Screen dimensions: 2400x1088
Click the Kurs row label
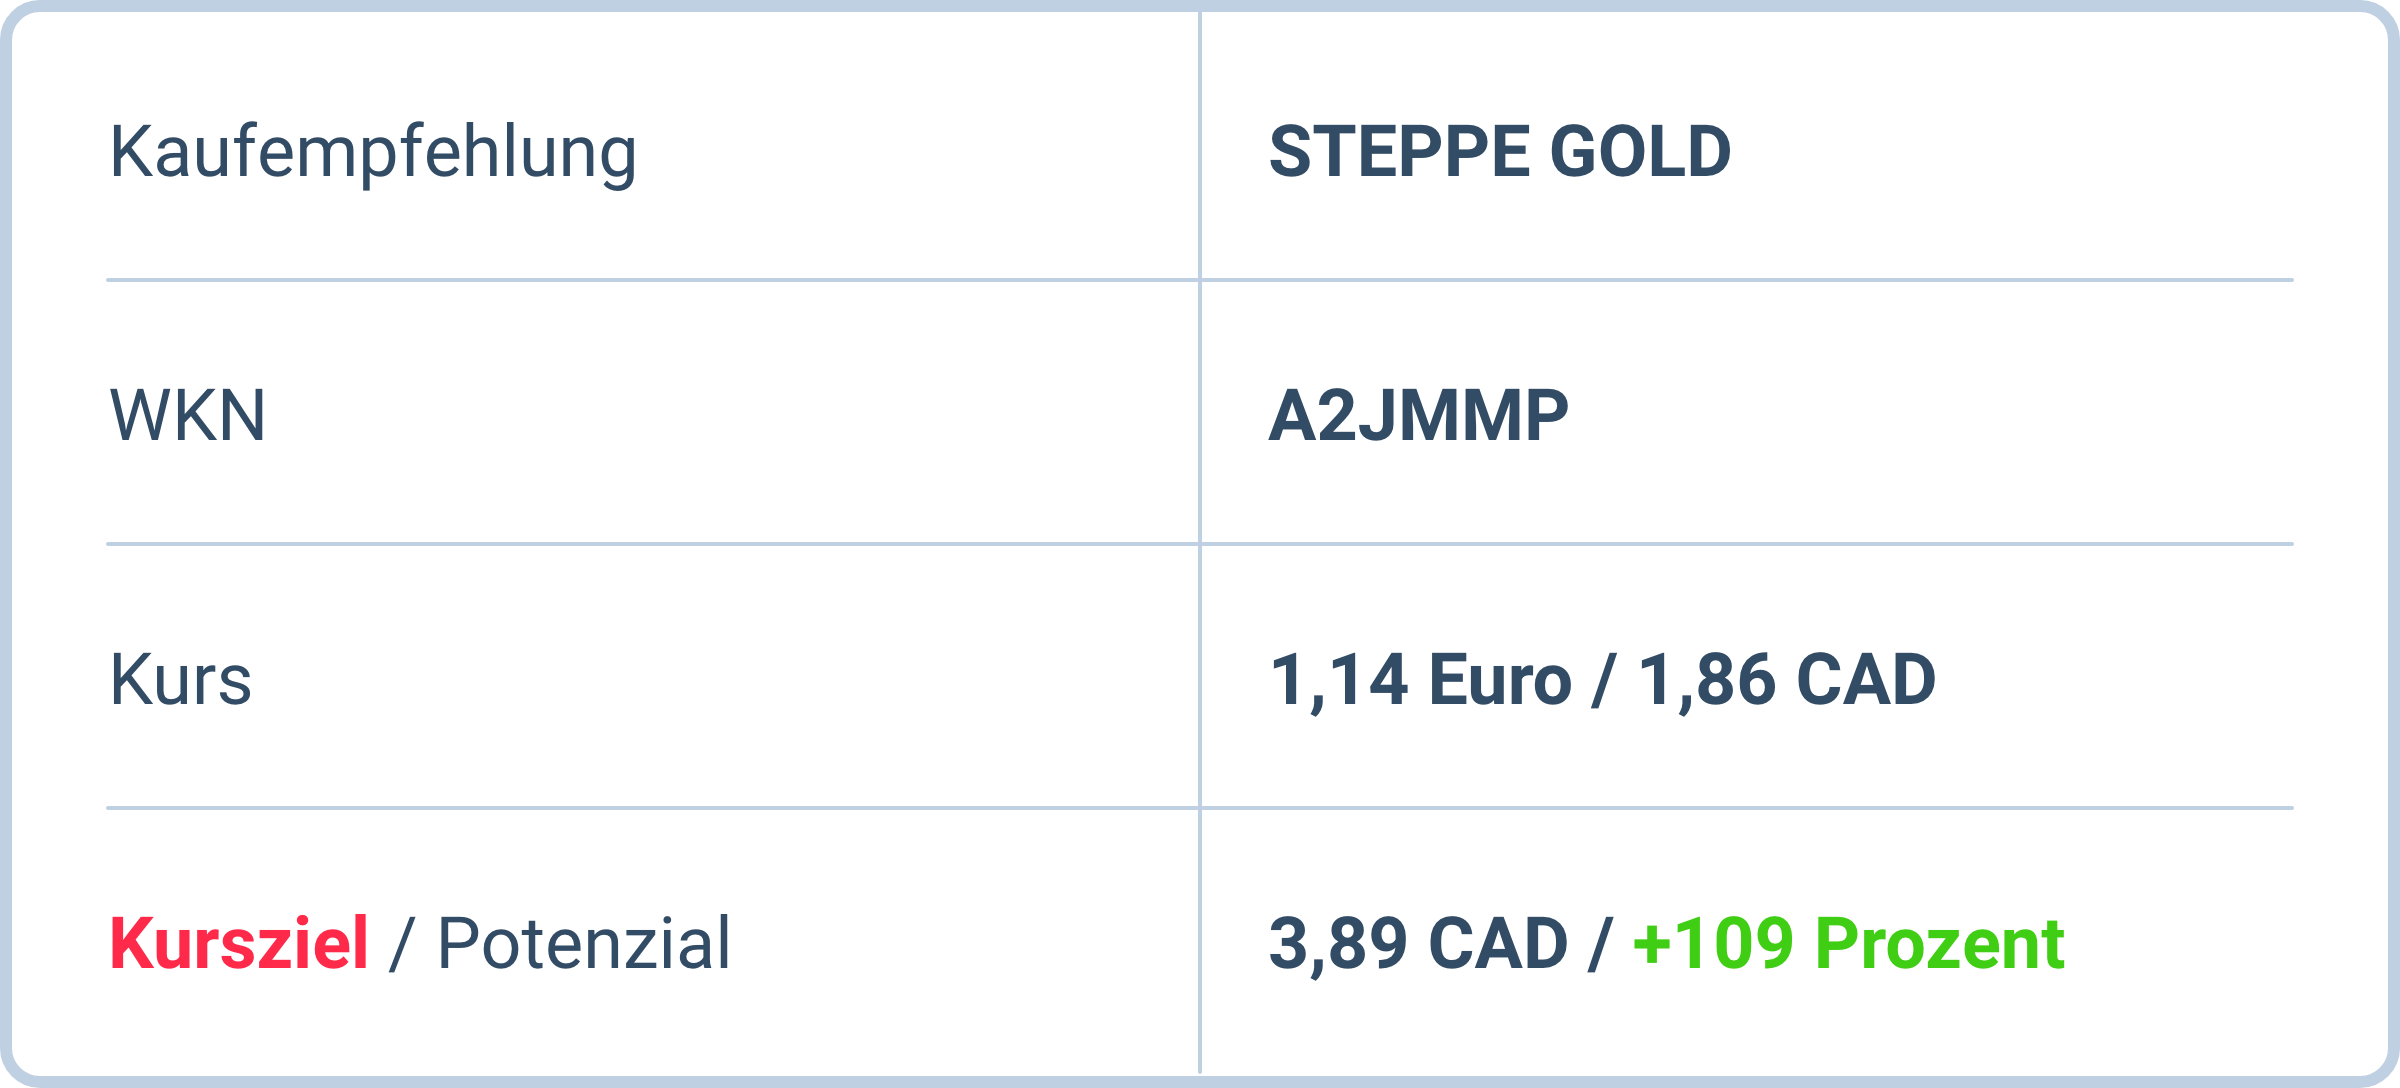tap(181, 680)
